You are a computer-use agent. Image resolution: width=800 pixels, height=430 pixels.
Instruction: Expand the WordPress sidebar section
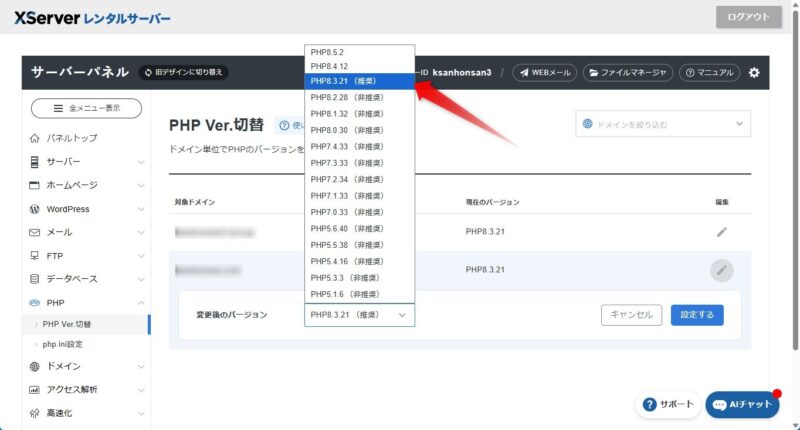[x=86, y=209]
